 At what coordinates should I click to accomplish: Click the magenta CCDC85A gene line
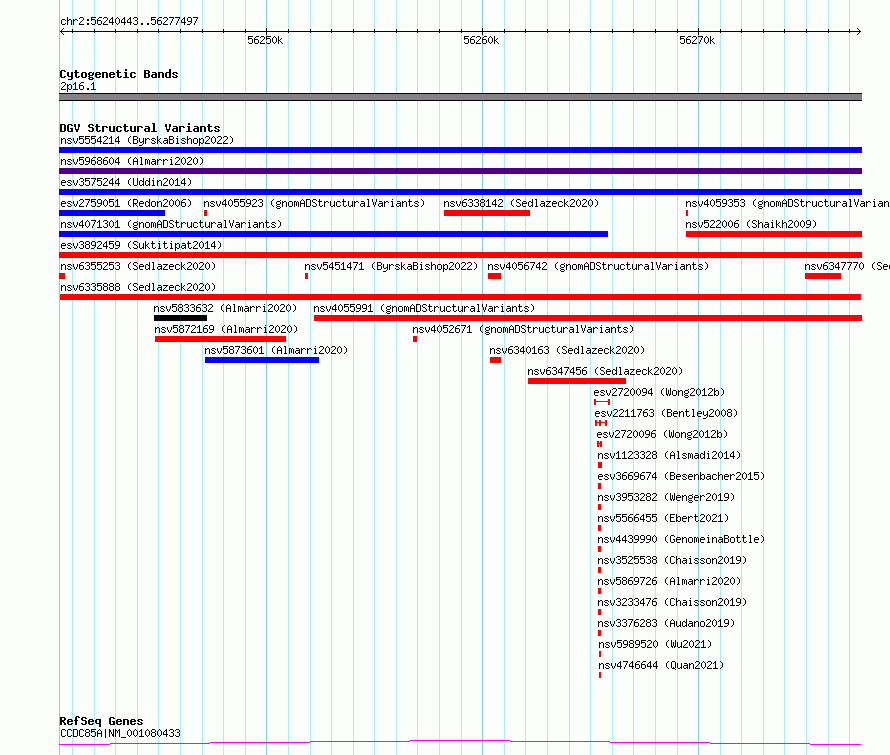(460, 742)
